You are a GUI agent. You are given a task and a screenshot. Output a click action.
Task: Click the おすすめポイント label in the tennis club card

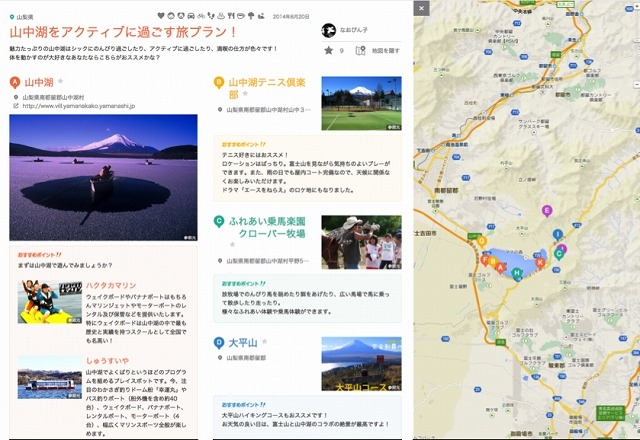[x=244, y=144]
